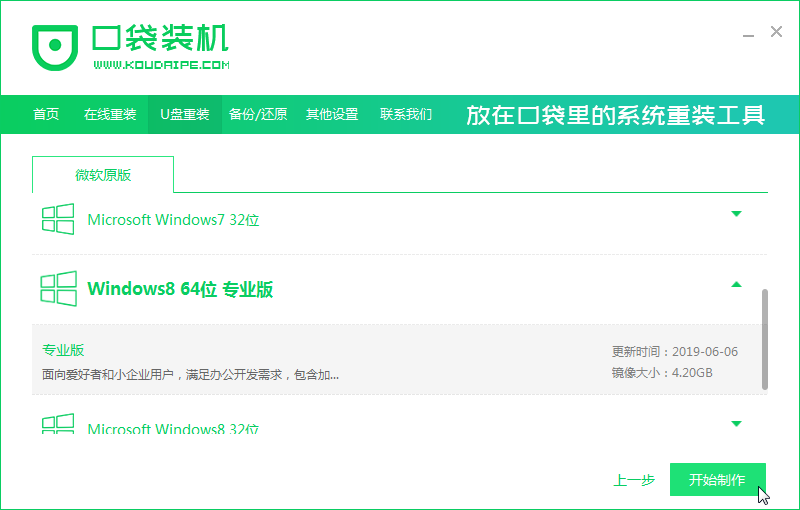Viewport: 800px width, 510px height.
Task: Expand the Microsoft Windows8 32位 entry arrow
Action: [736, 424]
